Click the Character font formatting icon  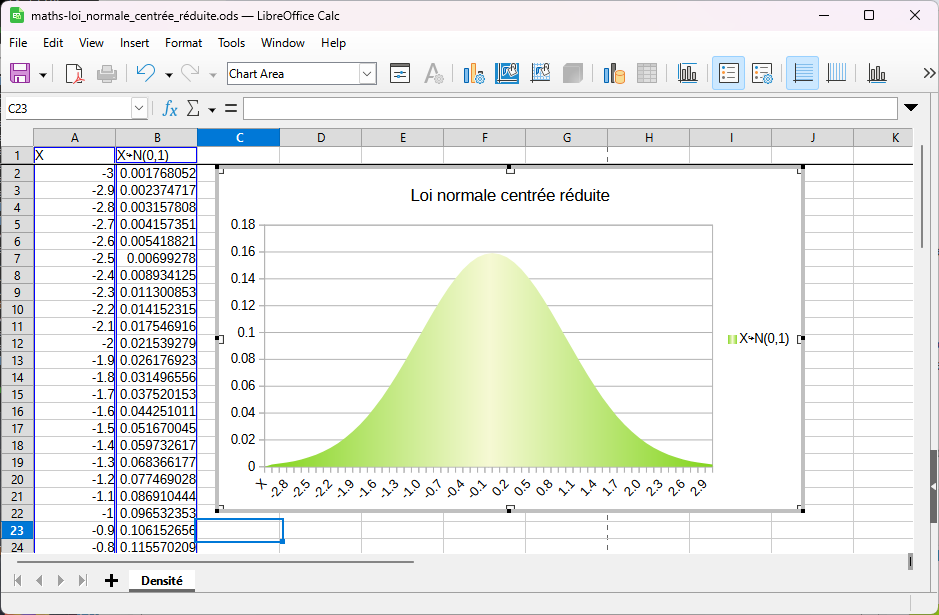433,74
